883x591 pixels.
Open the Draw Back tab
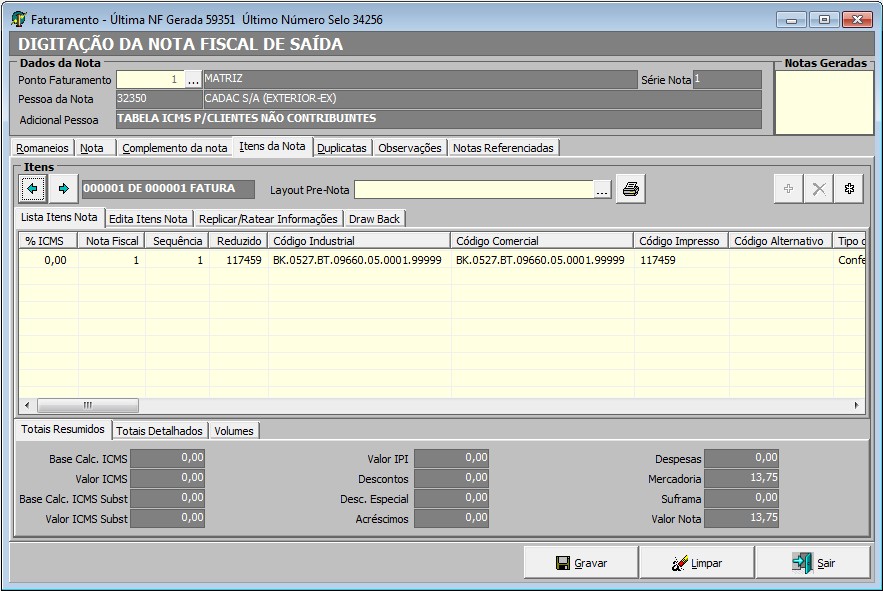(x=374, y=218)
